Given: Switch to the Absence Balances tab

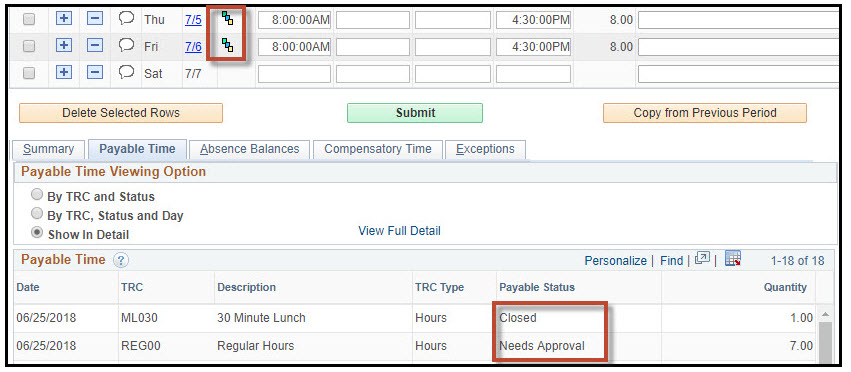Looking at the screenshot, I should point(249,149).
